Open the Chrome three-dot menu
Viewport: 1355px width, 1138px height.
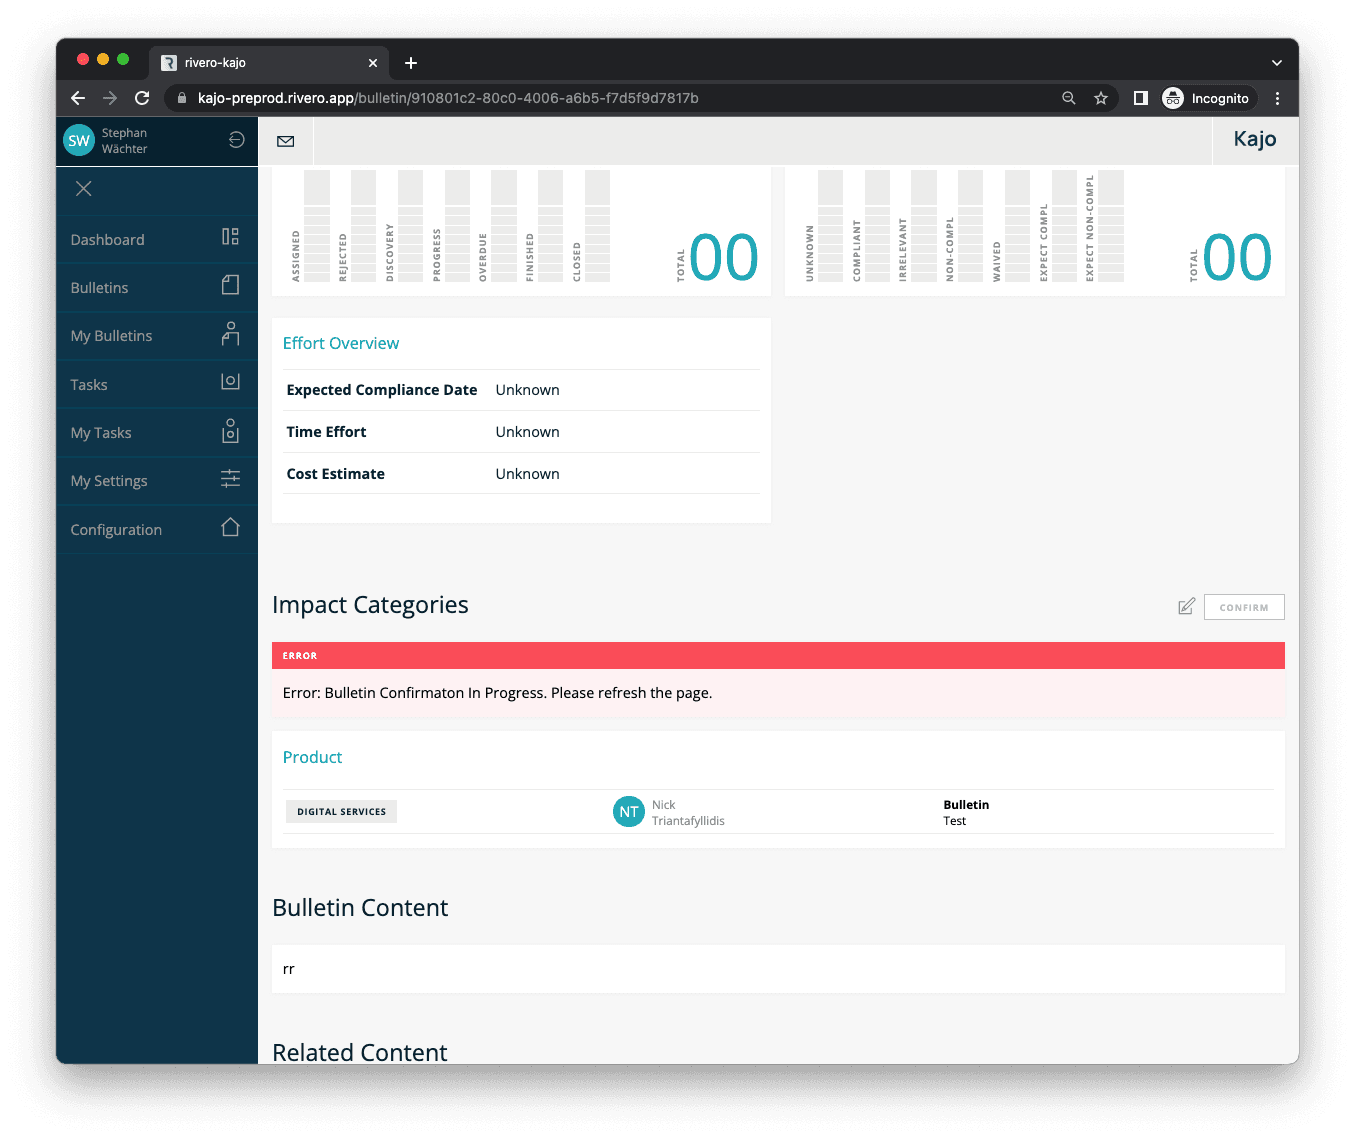[x=1277, y=98]
